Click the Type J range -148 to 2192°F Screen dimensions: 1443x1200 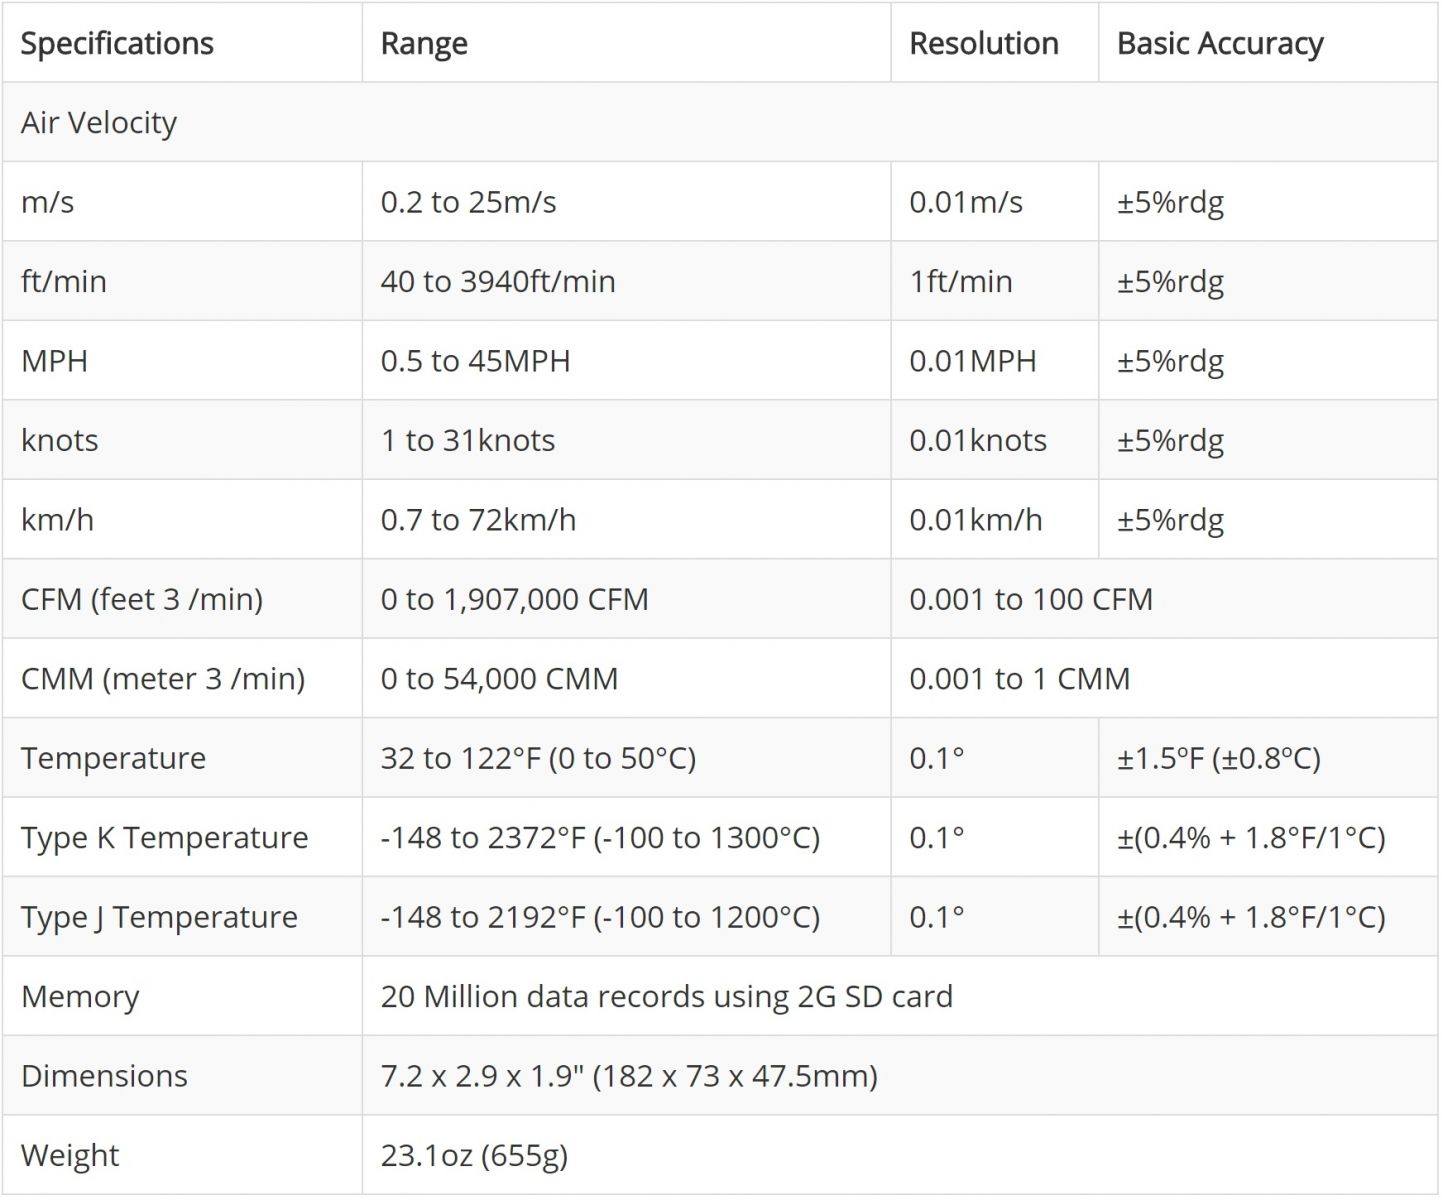click(x=600, y=918)
